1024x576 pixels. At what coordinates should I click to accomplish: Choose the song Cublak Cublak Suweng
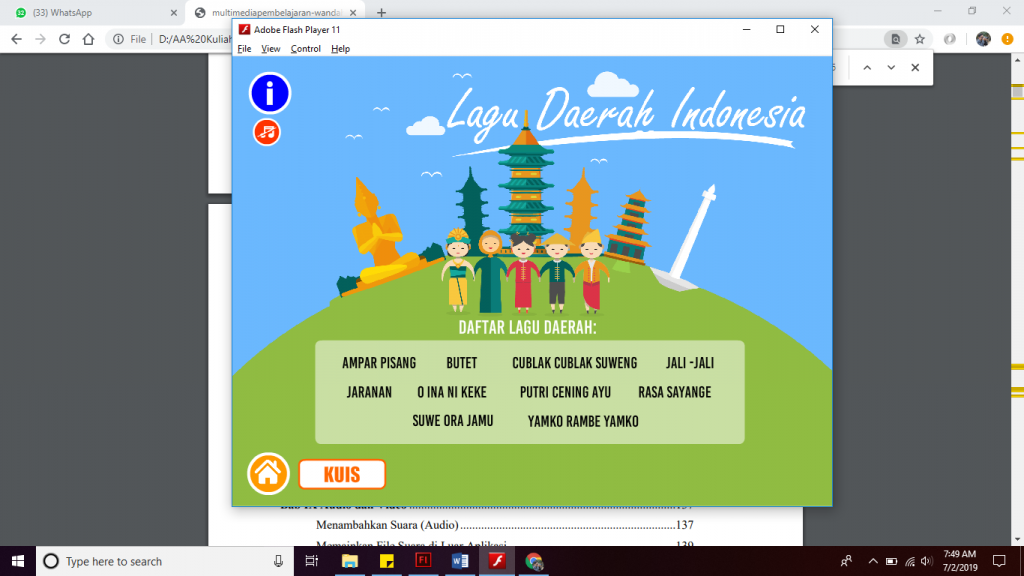574,363
